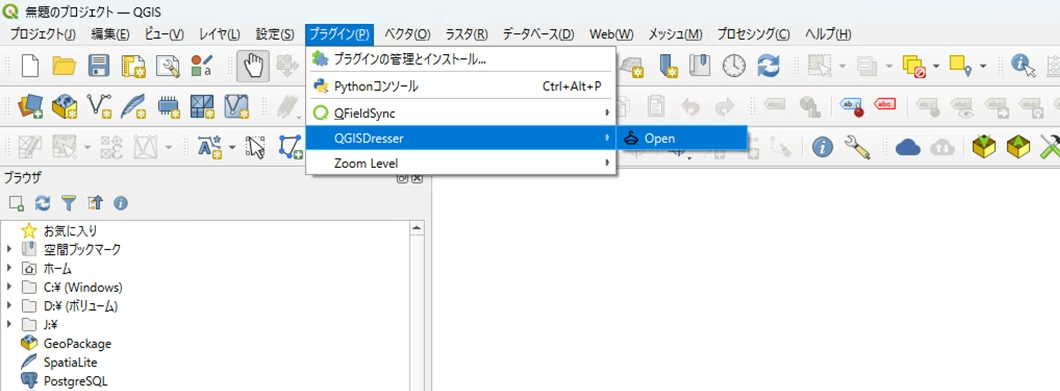Screen dimensions: 1060x391
Task: Click package box with green down arrow
Action: [984, 146]
